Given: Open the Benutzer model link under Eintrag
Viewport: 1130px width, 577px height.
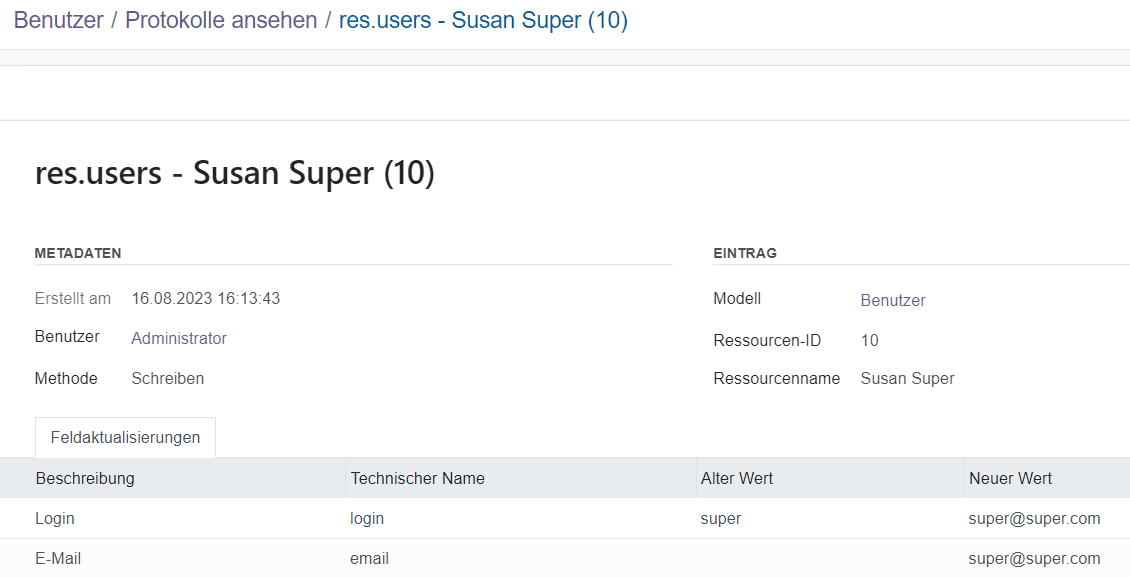Looking at the screenshot, I should (x=893, y=300).
